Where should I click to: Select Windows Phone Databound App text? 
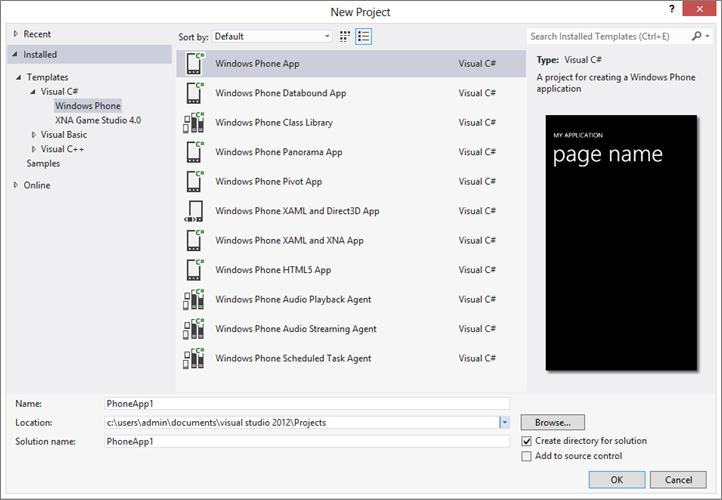pyautogui.click(x=280, y=93)
